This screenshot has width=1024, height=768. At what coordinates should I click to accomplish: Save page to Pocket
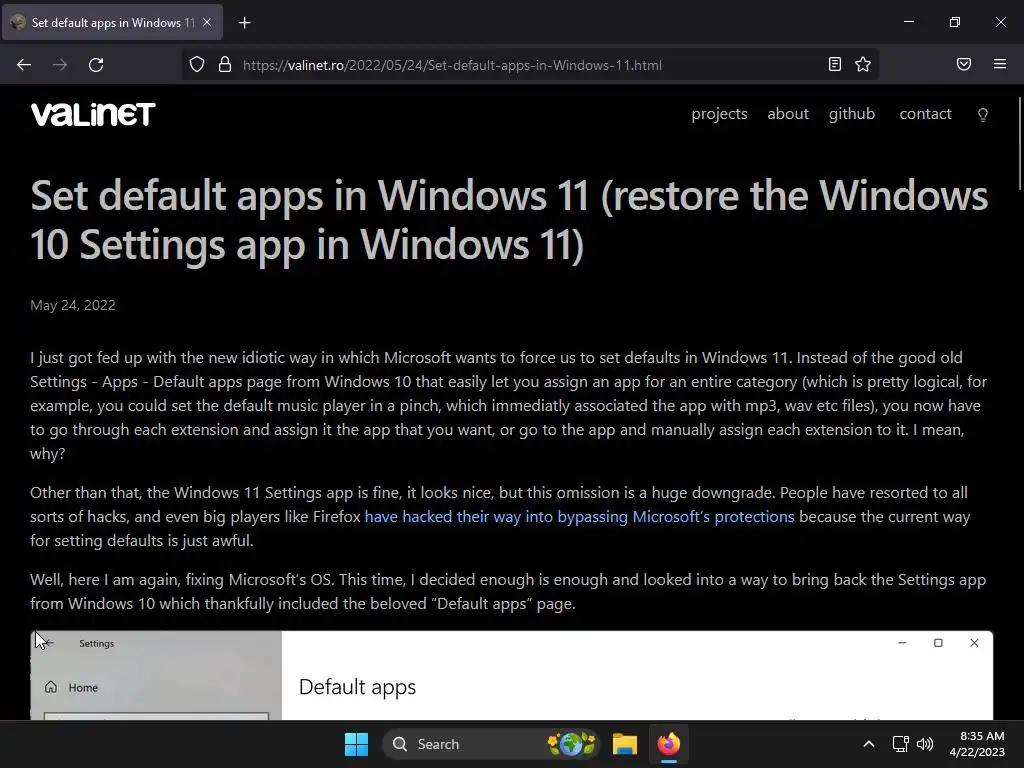click(x=964, y=64)
